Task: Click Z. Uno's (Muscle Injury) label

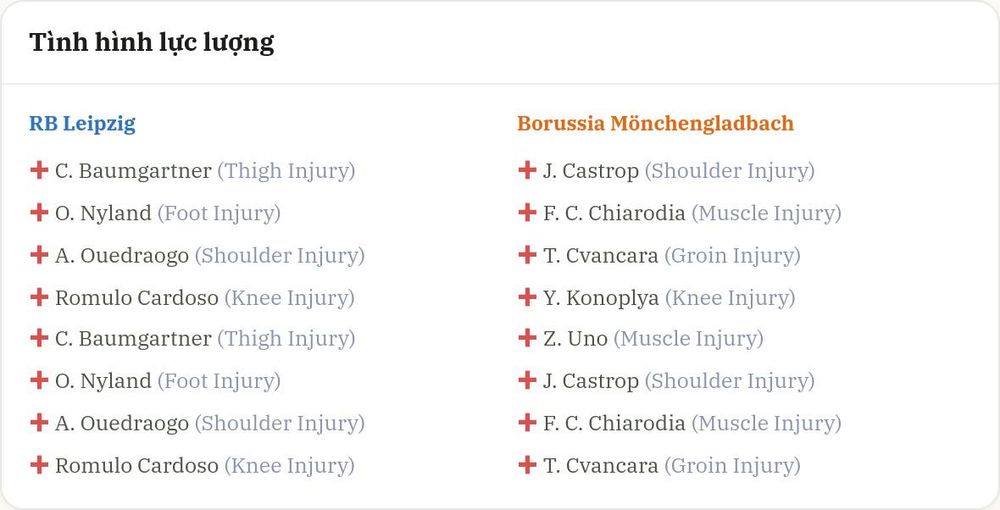Action: tap(688, 339)
